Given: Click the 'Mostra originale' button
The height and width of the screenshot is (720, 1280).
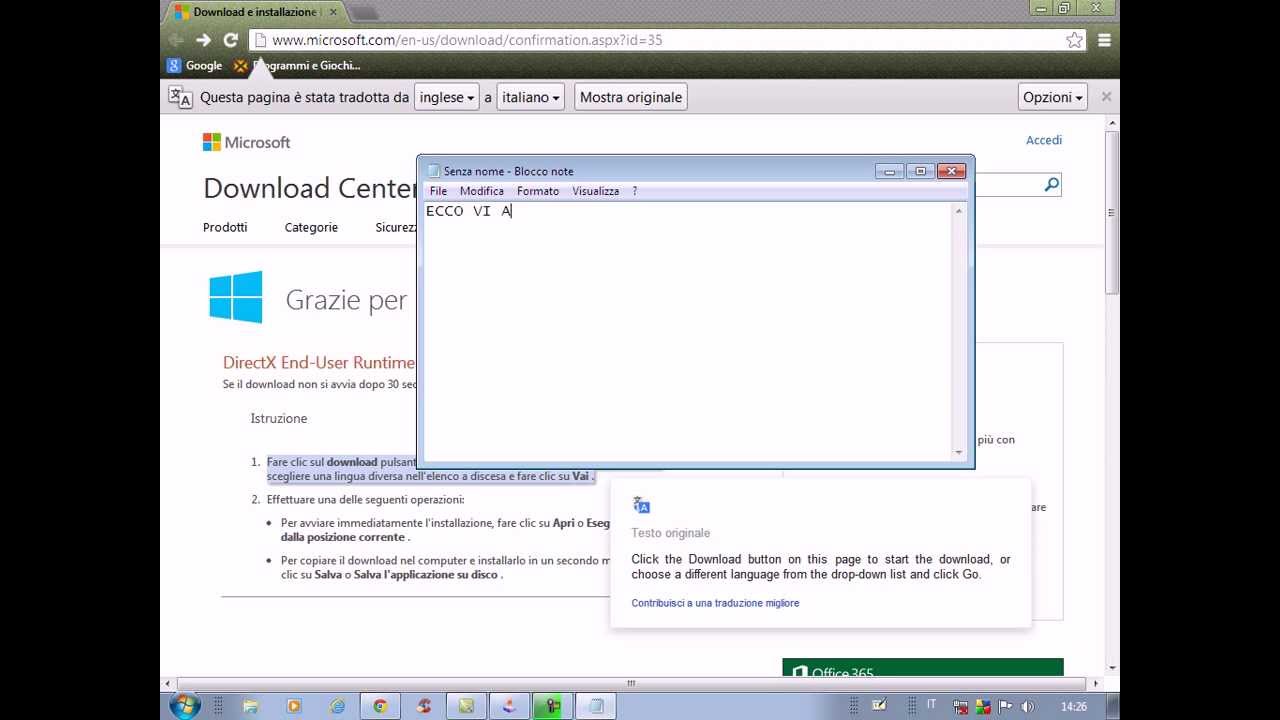Looking at the screenshot, I should pos(630,97).
